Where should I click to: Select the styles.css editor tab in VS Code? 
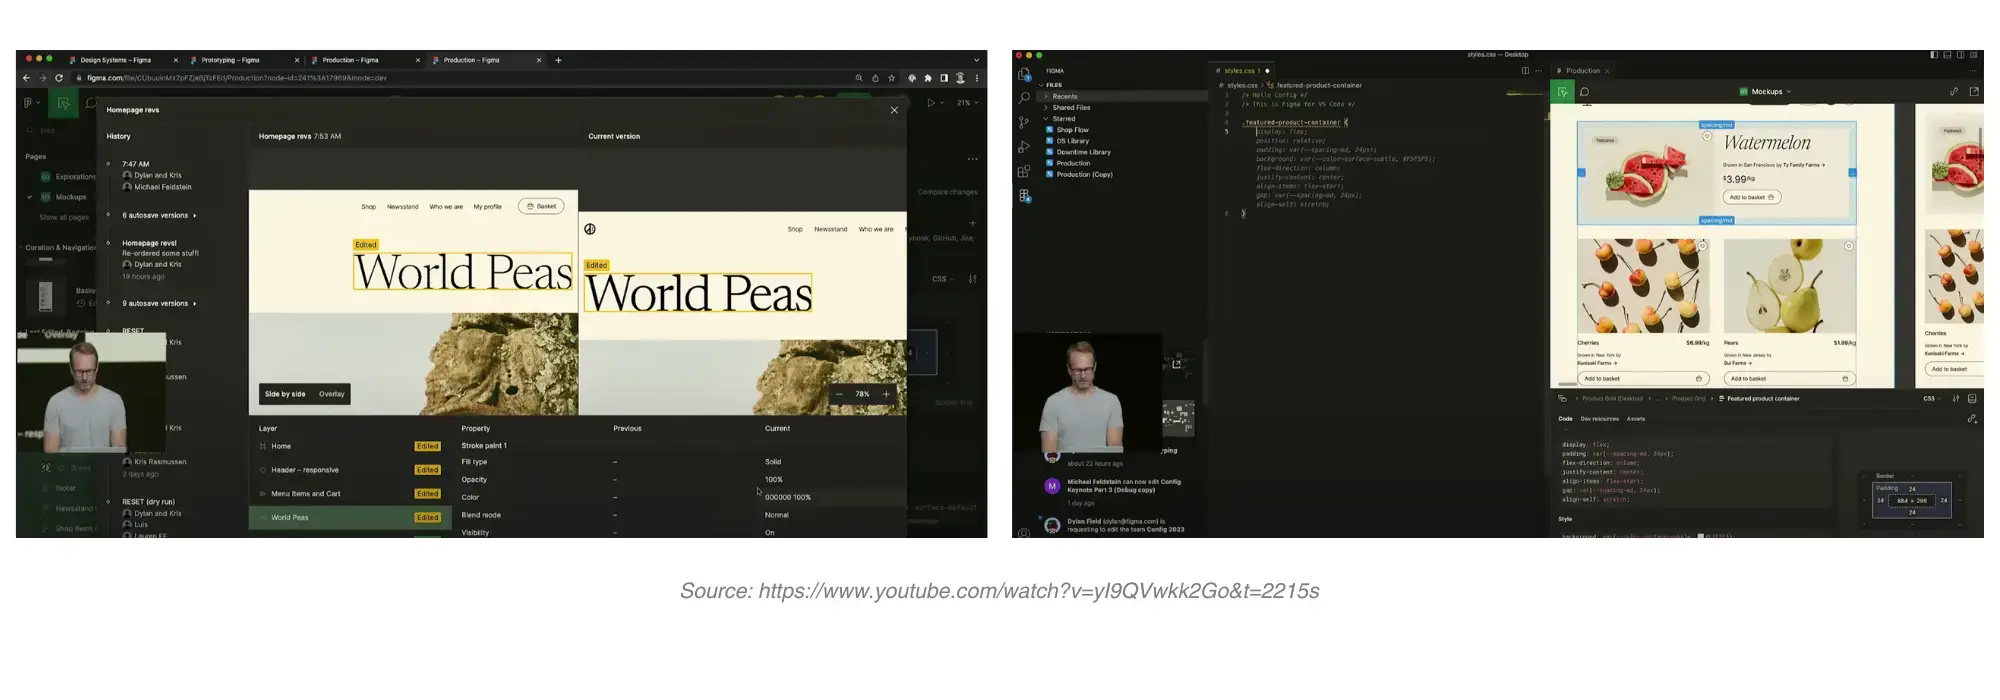pyautogui.click(x=1243, y=71)
